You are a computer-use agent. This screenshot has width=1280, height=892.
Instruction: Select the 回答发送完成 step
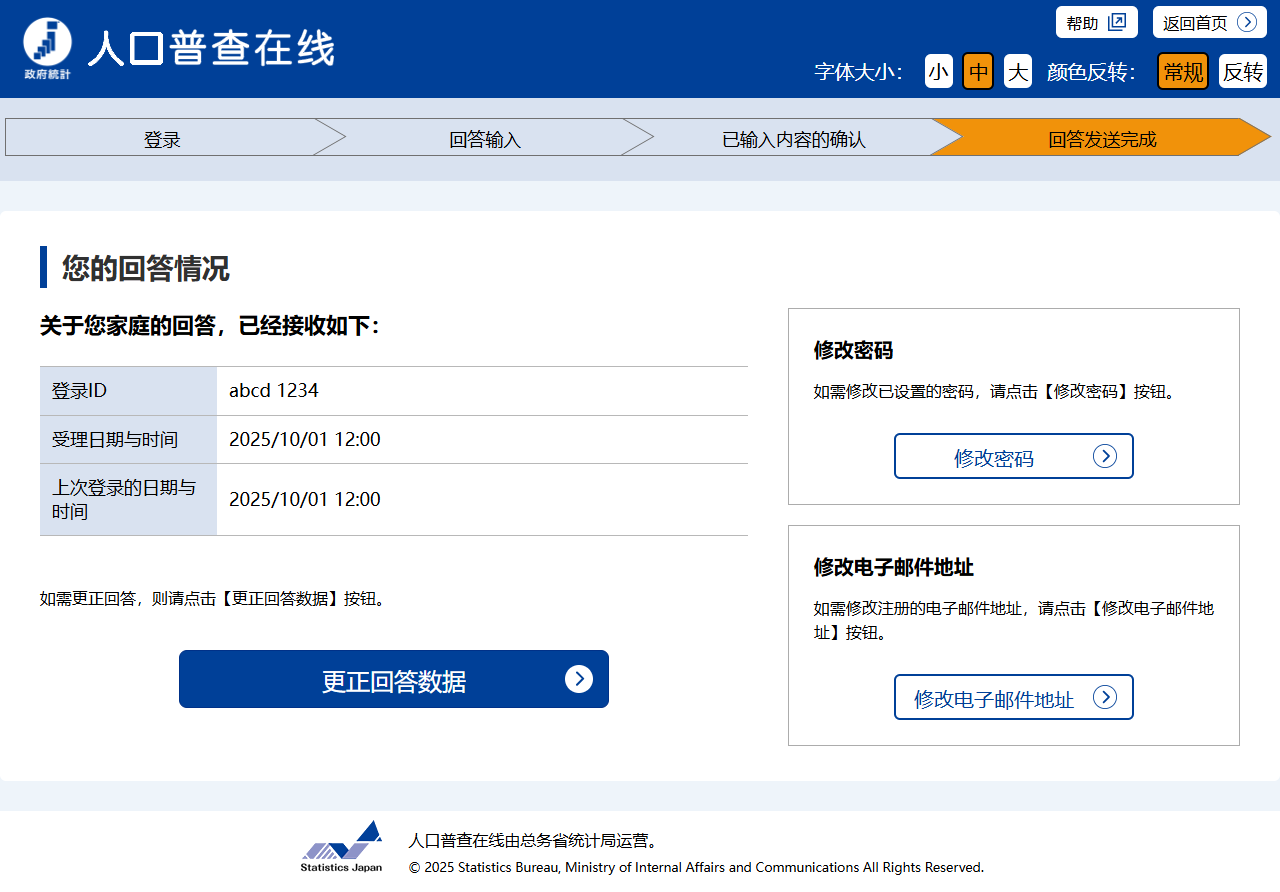(x=1101, y=138)
